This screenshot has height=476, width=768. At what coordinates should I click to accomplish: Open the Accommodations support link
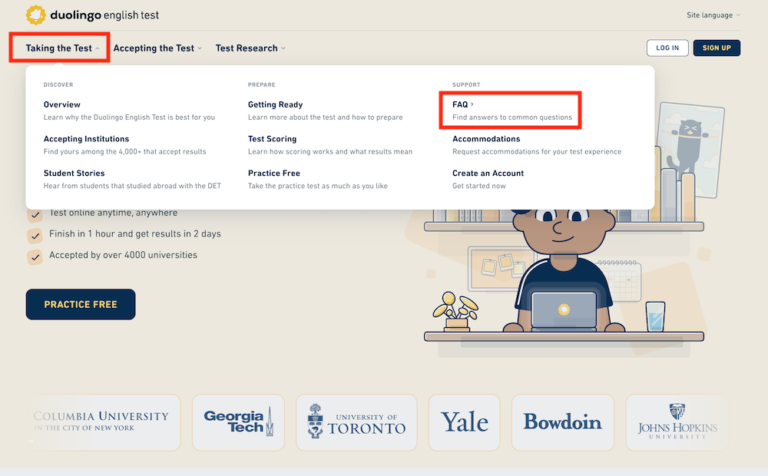coord(486,139)
